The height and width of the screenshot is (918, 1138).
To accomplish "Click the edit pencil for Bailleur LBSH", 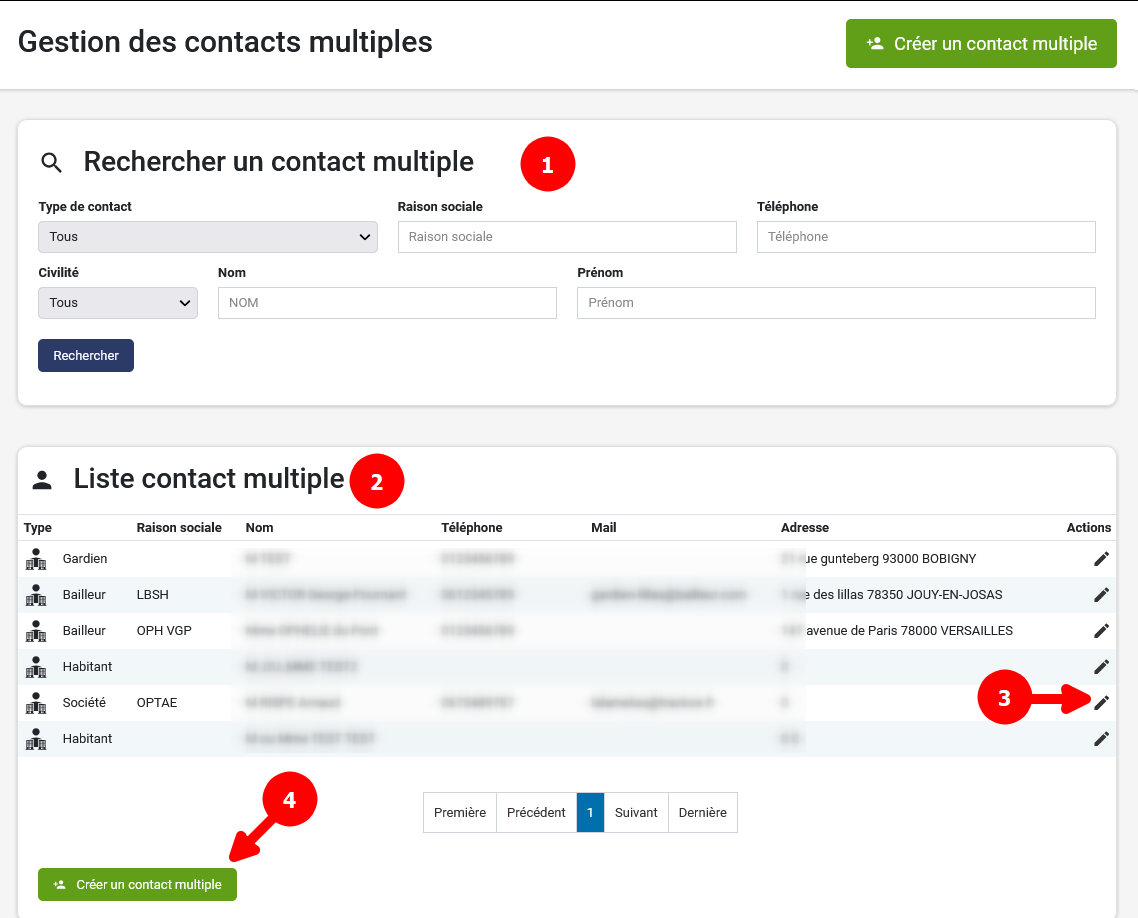I will pyautogui.click(x=1101, y=595).
